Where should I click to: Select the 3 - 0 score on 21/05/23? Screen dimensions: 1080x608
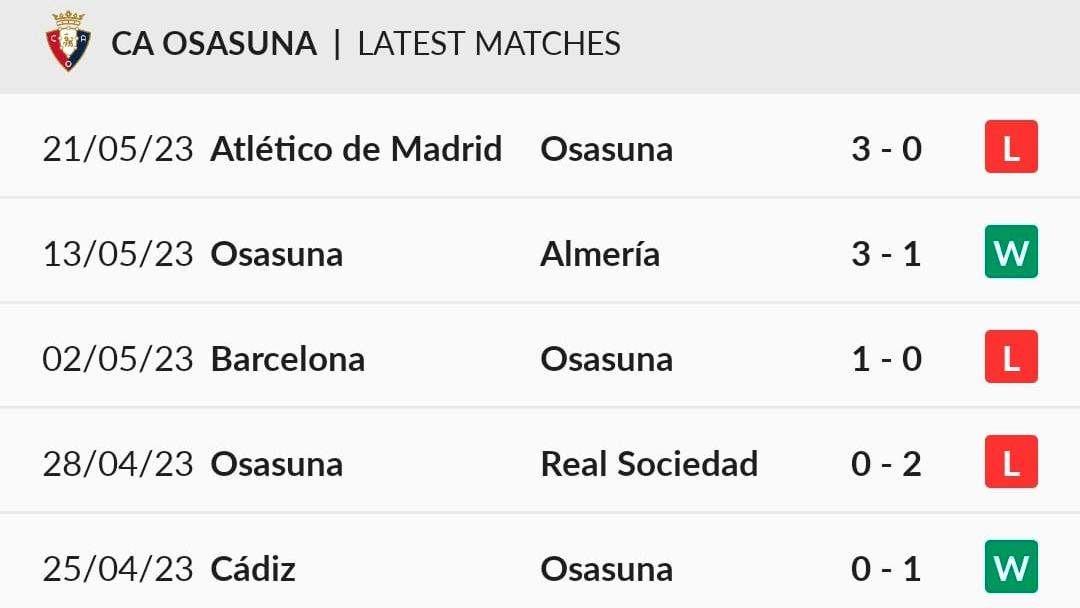(x=886, y=149)
